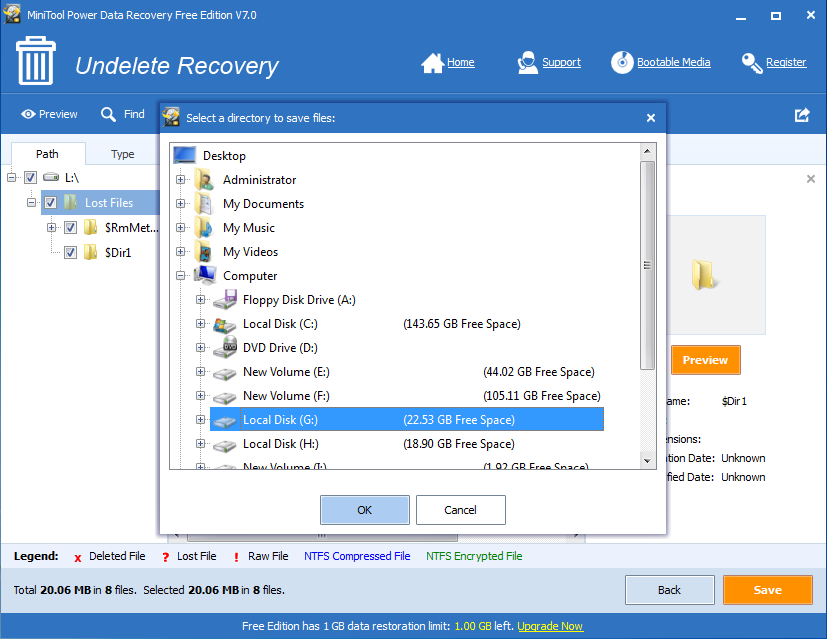The height and width of the screenshot is (639, 827).
Task: Open the Home link
Action: [460, 62]
